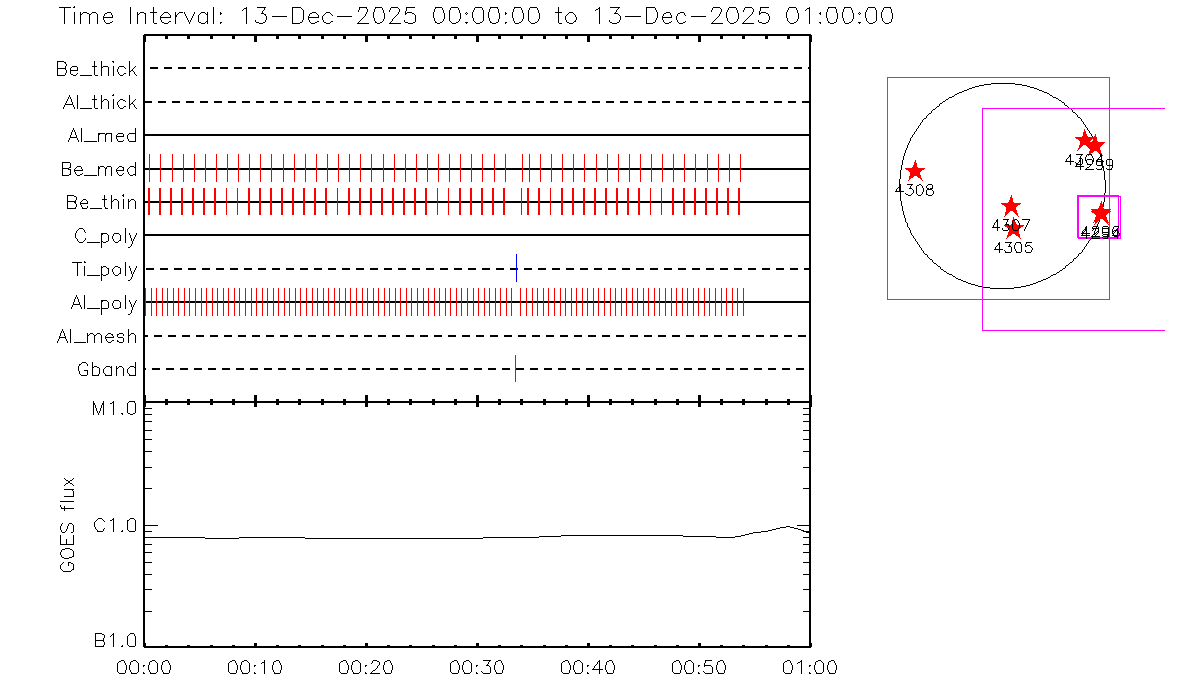The width and height of the screenshot is (1200, 700).
Task: Select the Be_med filter label
Action: [98, 170]
